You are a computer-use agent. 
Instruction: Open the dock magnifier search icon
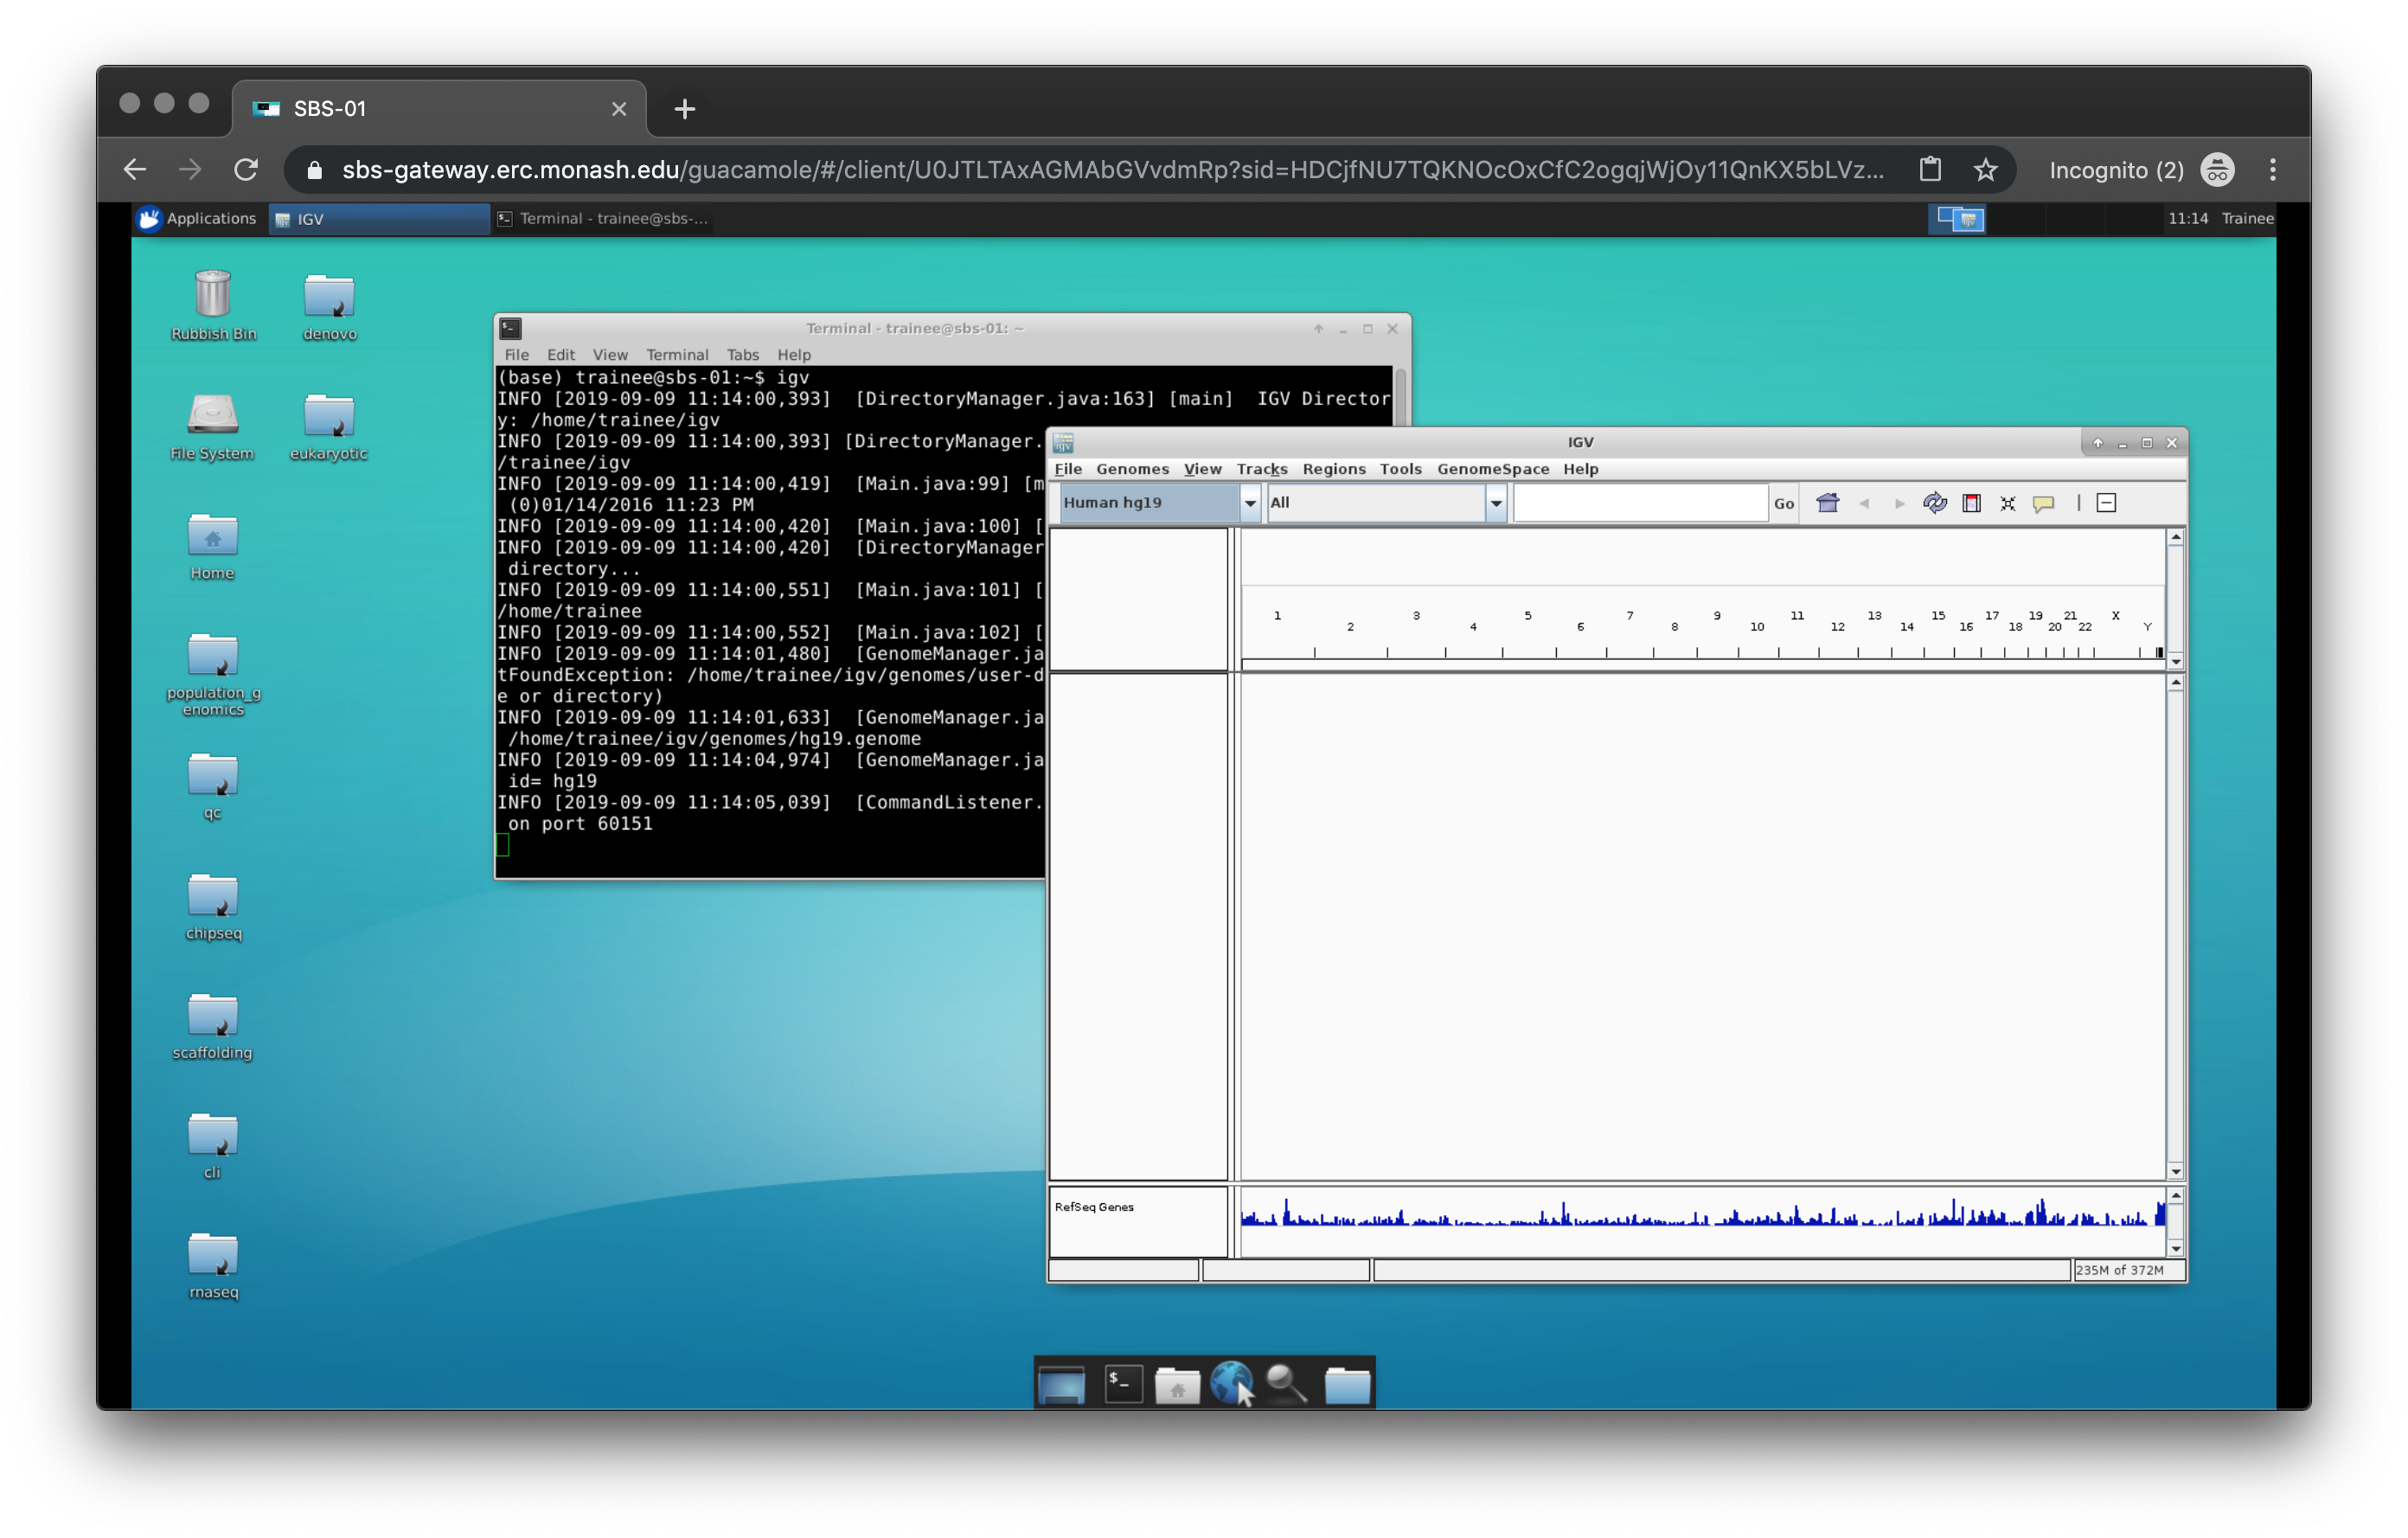tap(1287, 1384)
